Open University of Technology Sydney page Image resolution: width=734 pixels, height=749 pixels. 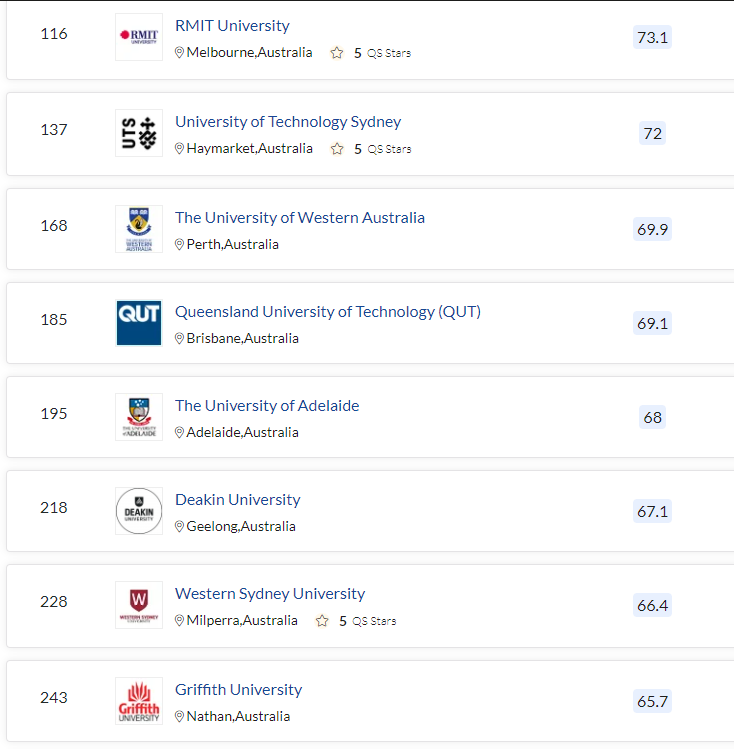point(288,122)
